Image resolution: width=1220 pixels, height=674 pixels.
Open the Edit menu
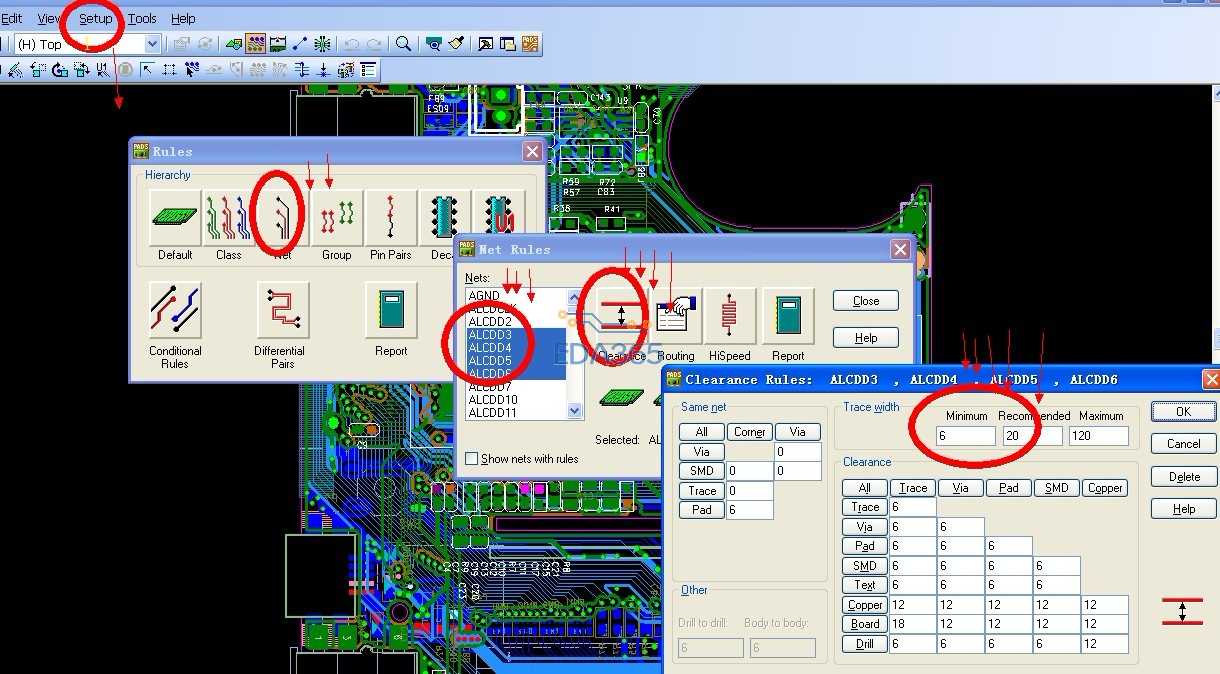pos(12,18)
